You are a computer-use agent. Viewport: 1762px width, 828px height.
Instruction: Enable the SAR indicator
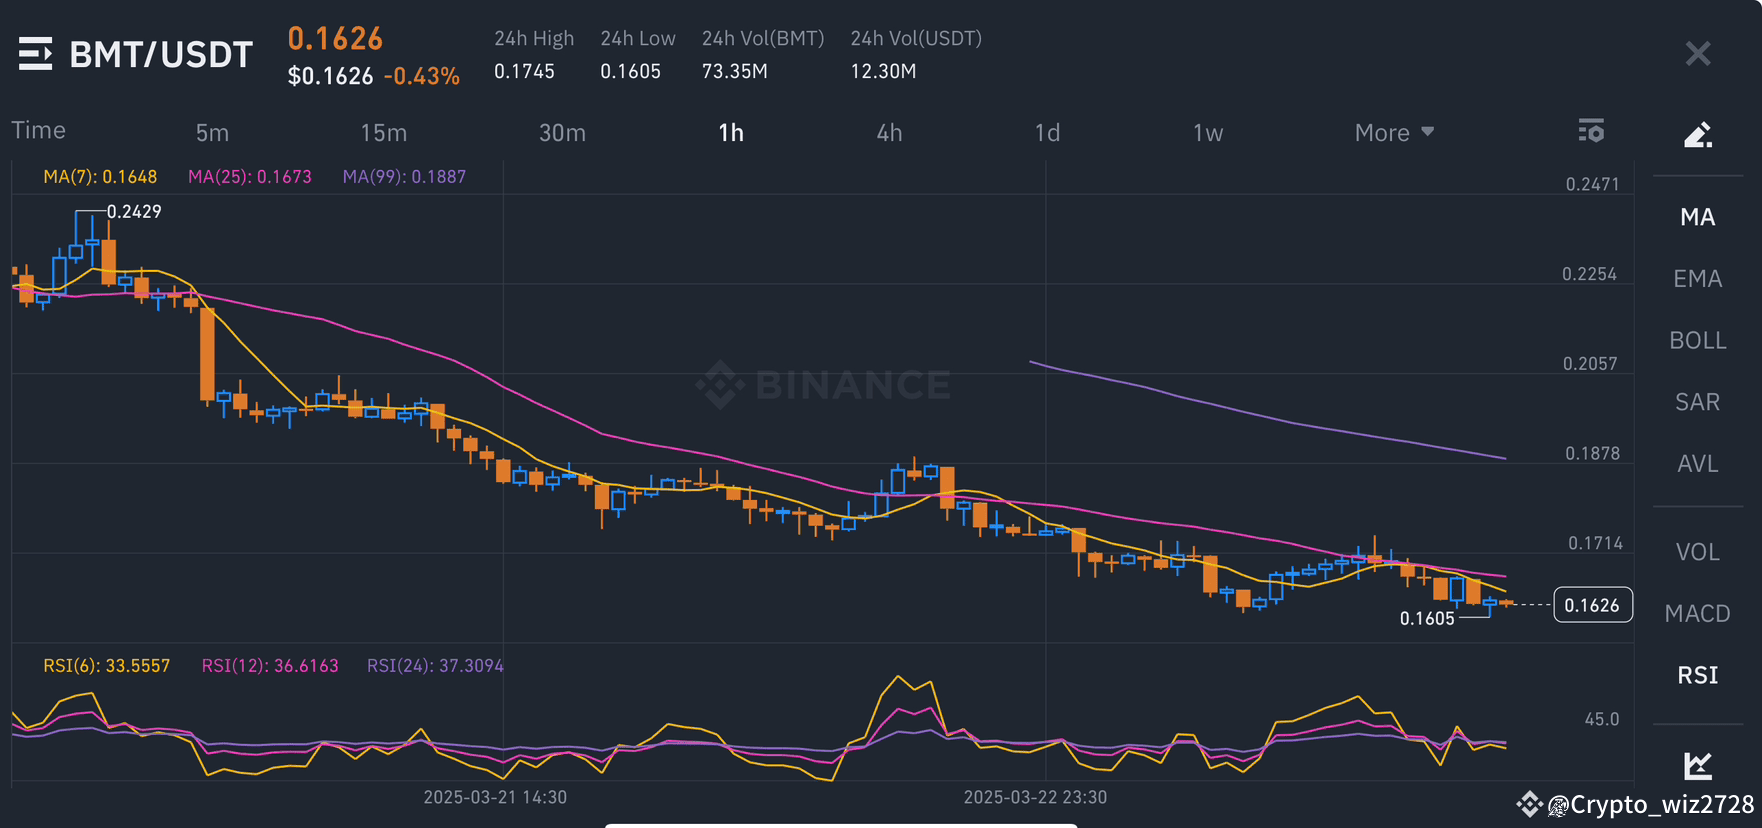coord(1698,402)
